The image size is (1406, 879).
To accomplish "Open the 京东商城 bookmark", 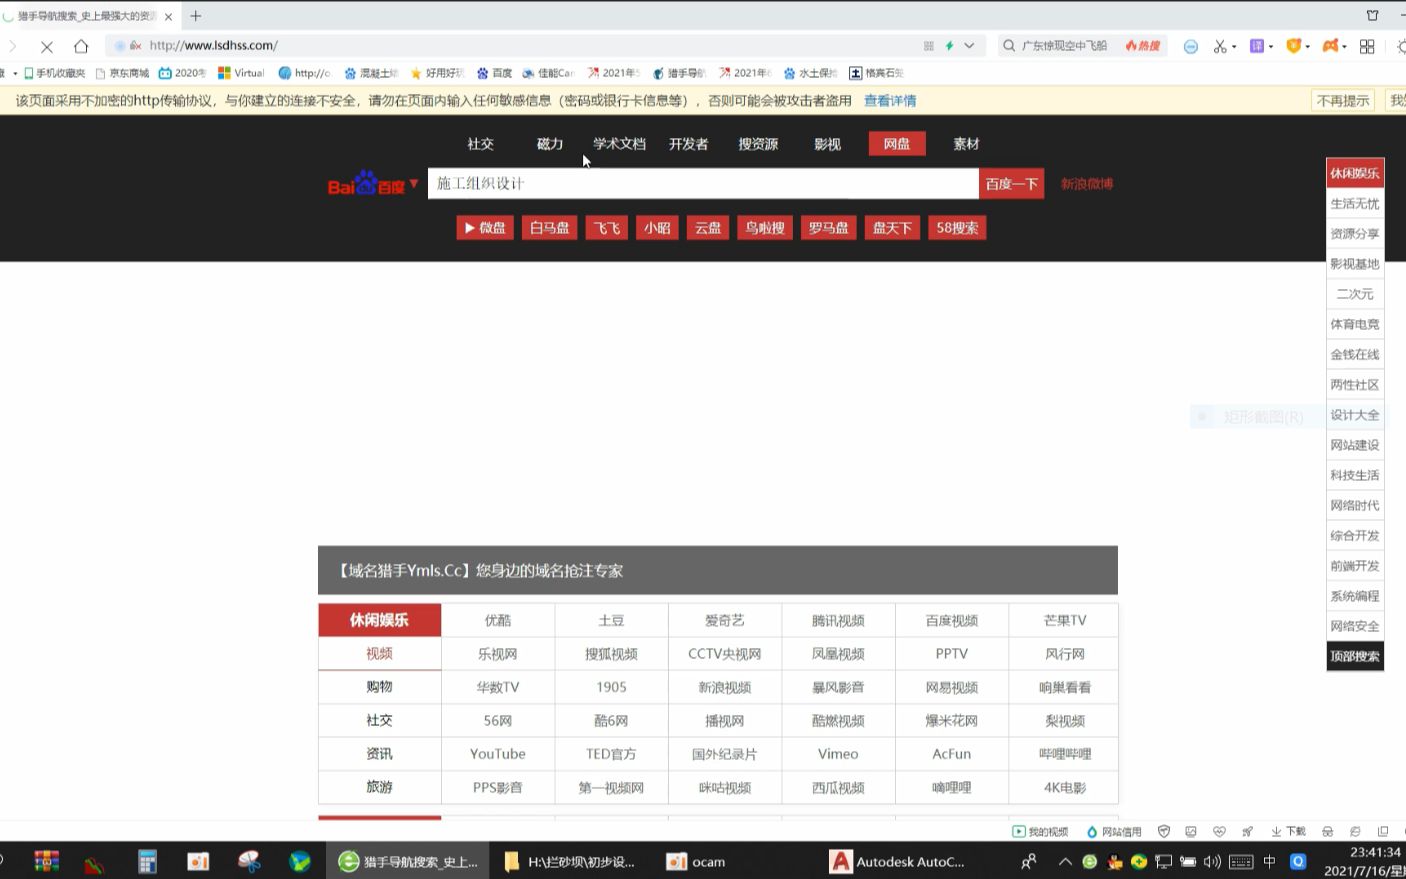I will (x=122, y=73).
